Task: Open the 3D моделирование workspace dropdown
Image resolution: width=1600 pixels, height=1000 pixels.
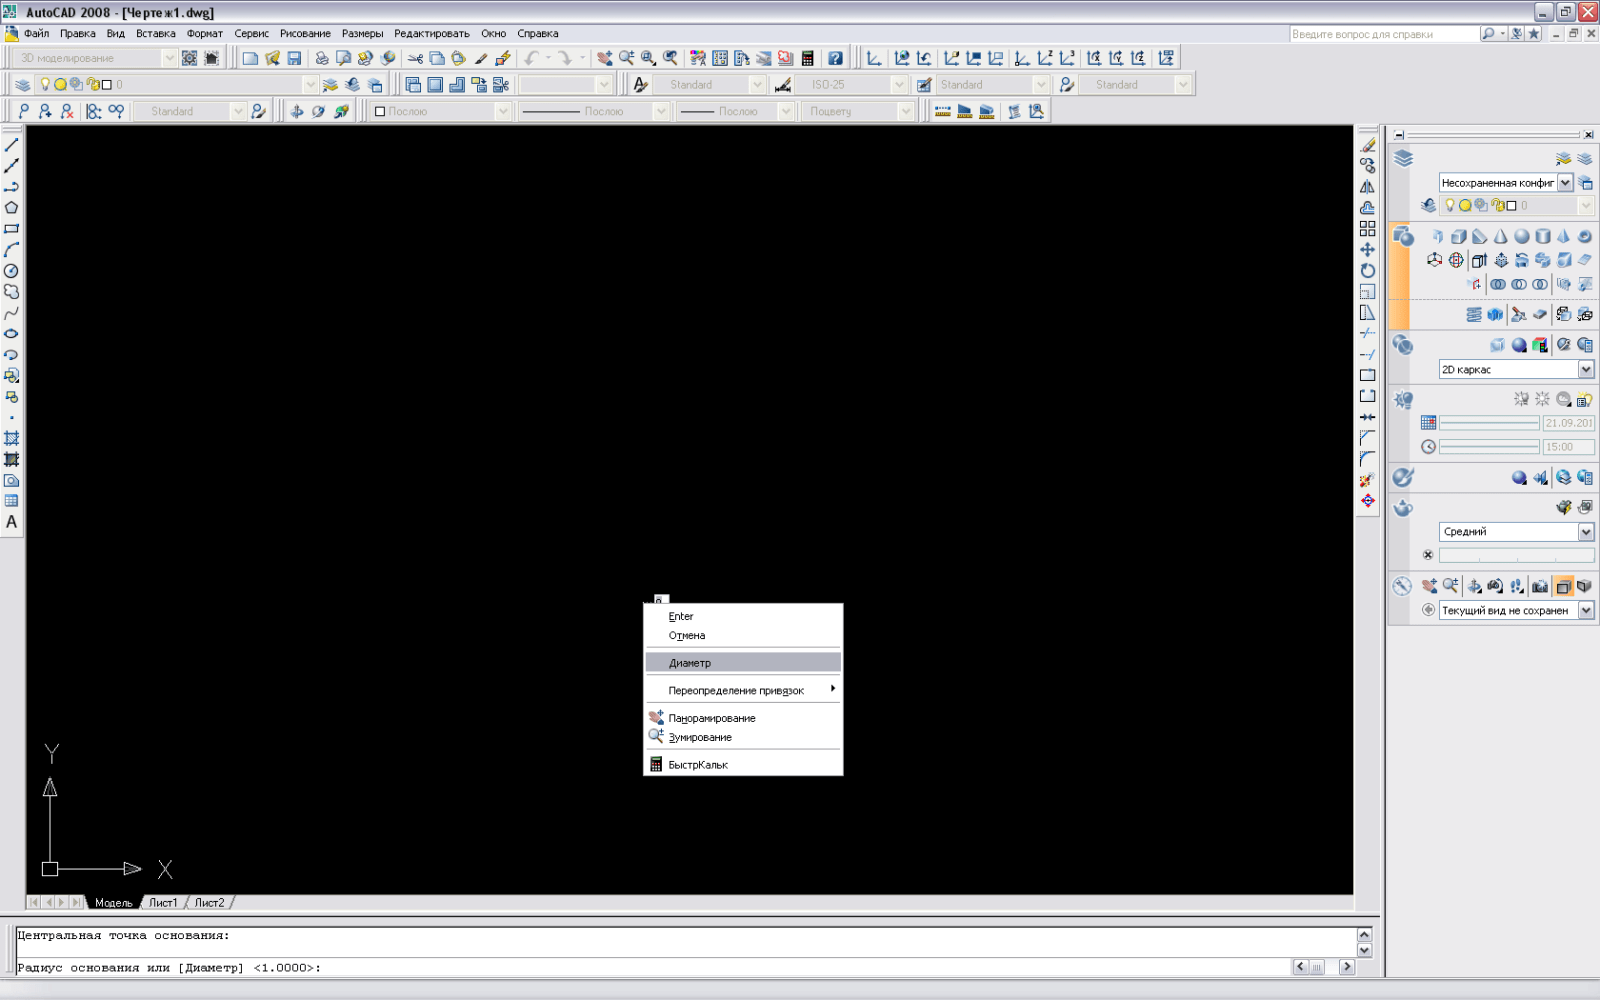Action: point(169,58)
